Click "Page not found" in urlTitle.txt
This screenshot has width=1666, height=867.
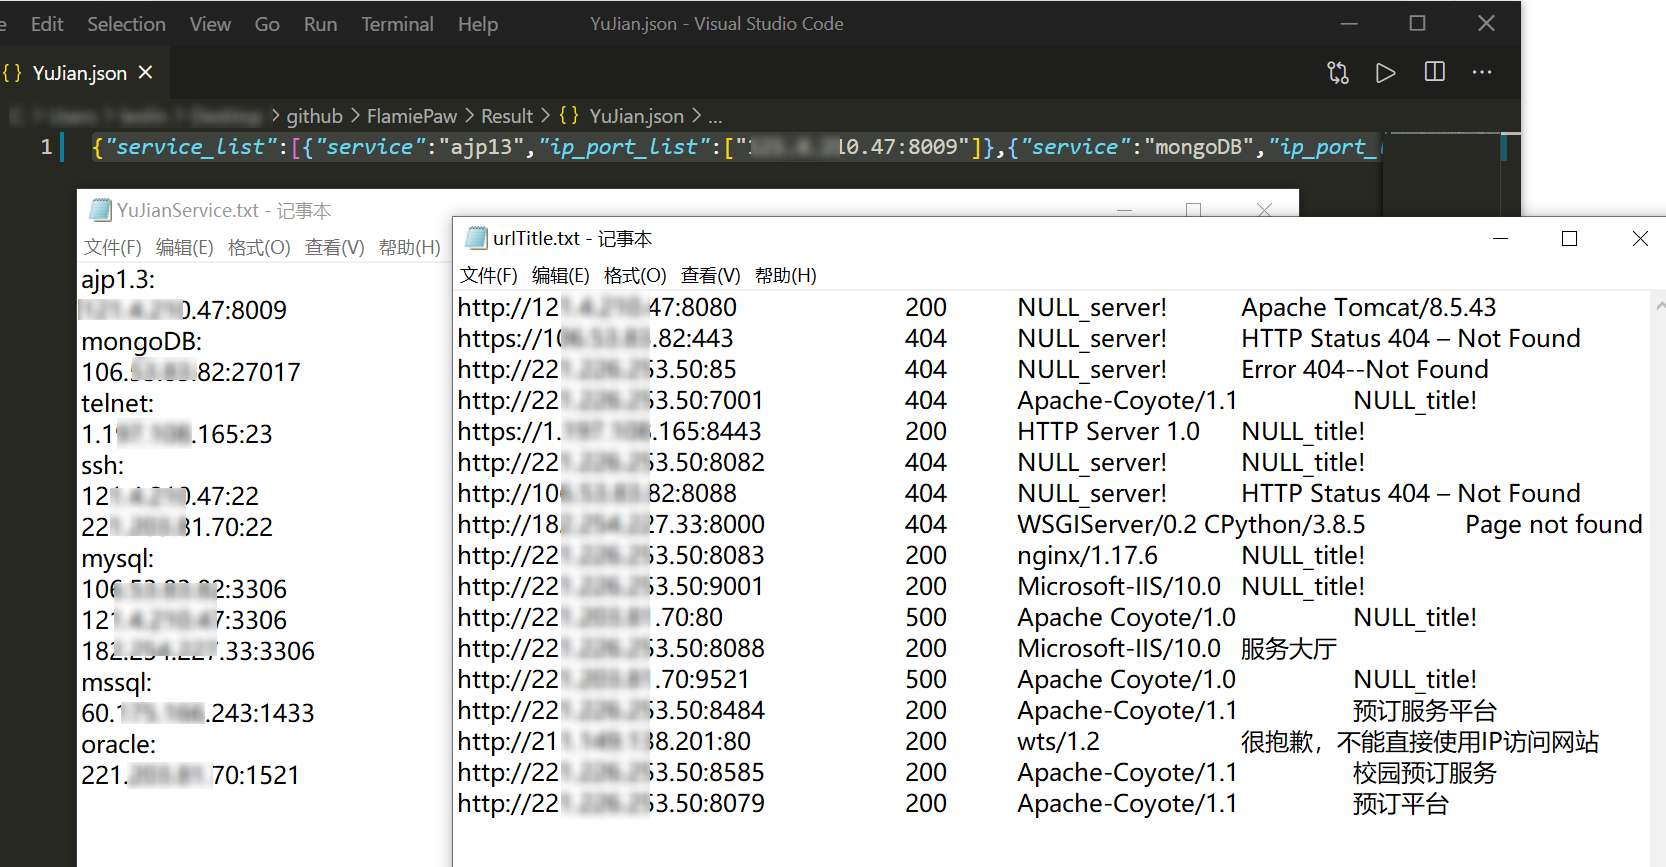pos(1554,524)
